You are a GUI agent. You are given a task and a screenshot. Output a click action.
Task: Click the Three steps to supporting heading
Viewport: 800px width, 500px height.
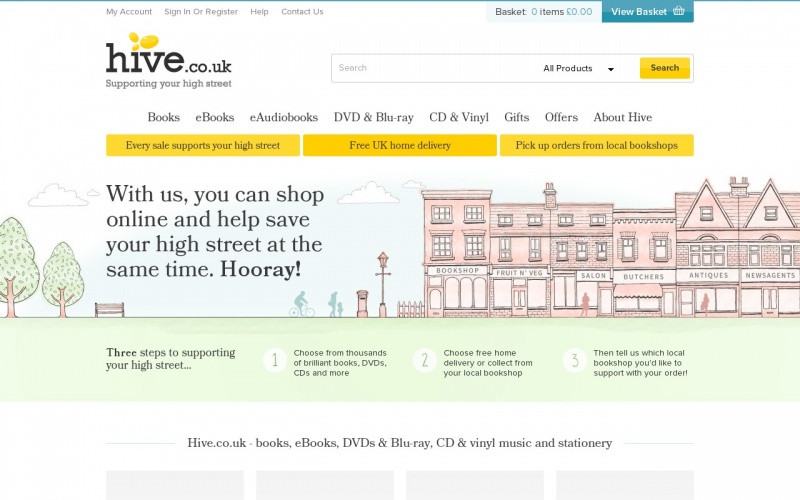[x=170, y=359]
